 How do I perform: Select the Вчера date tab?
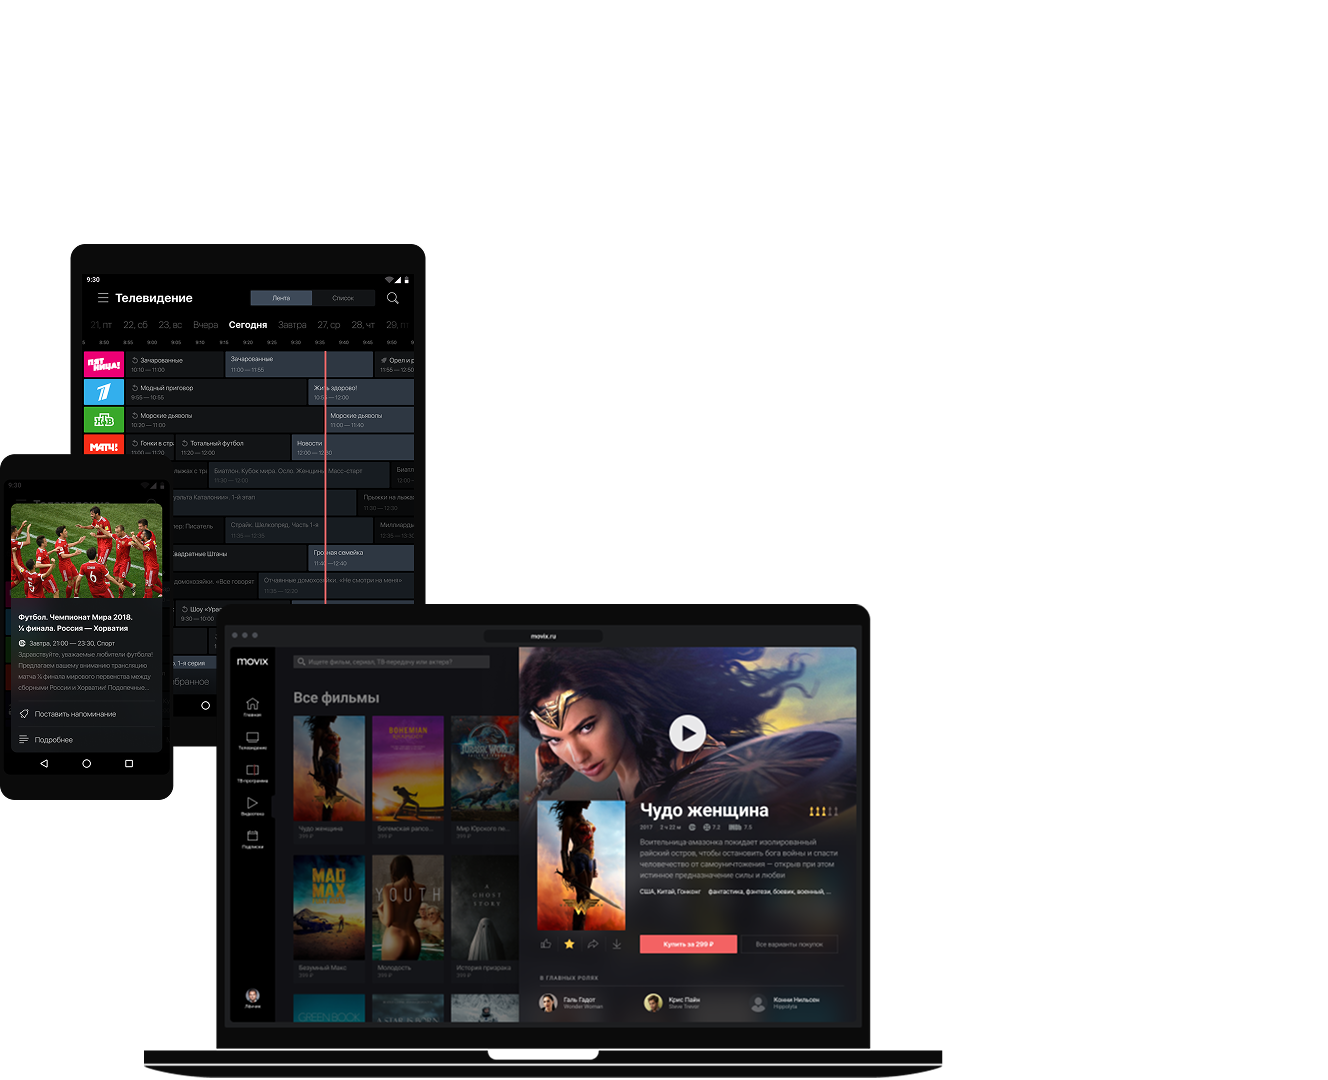click(205, 325)
